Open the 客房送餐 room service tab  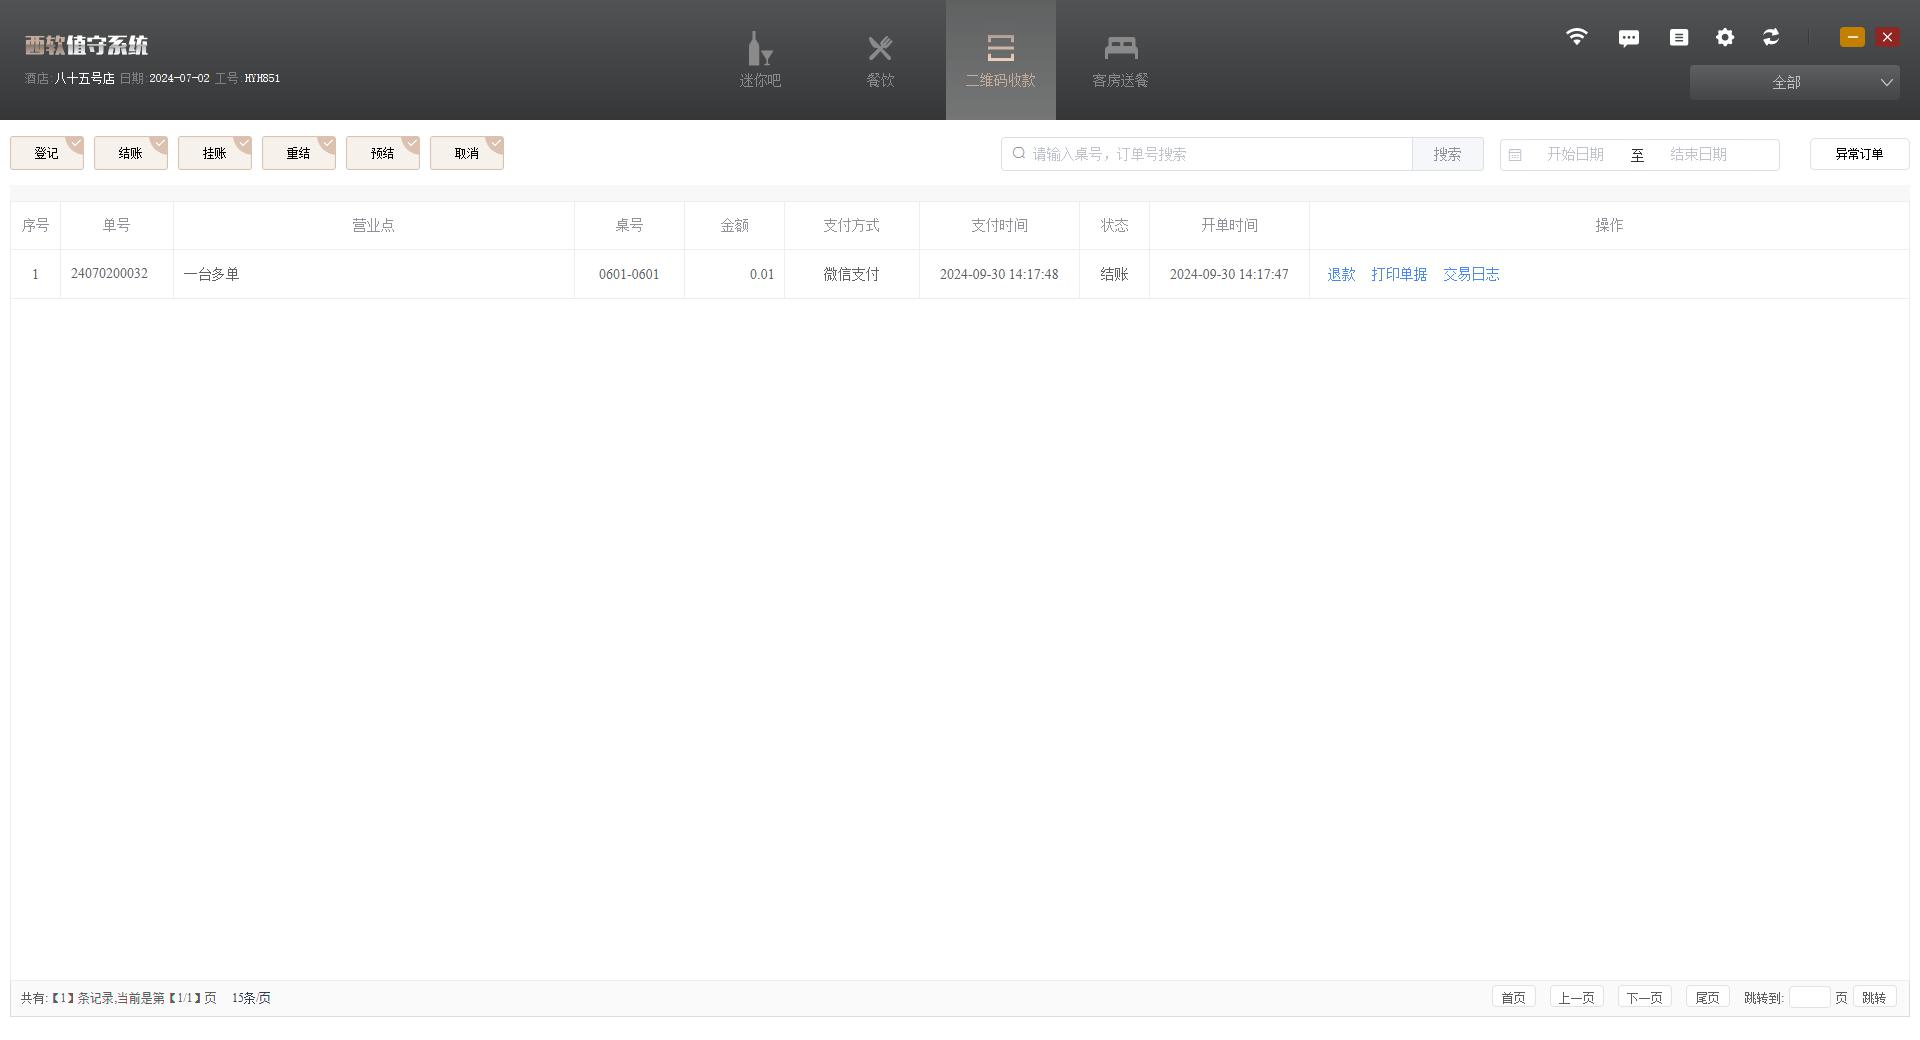pyautogui.click(x=1120, y=60)
